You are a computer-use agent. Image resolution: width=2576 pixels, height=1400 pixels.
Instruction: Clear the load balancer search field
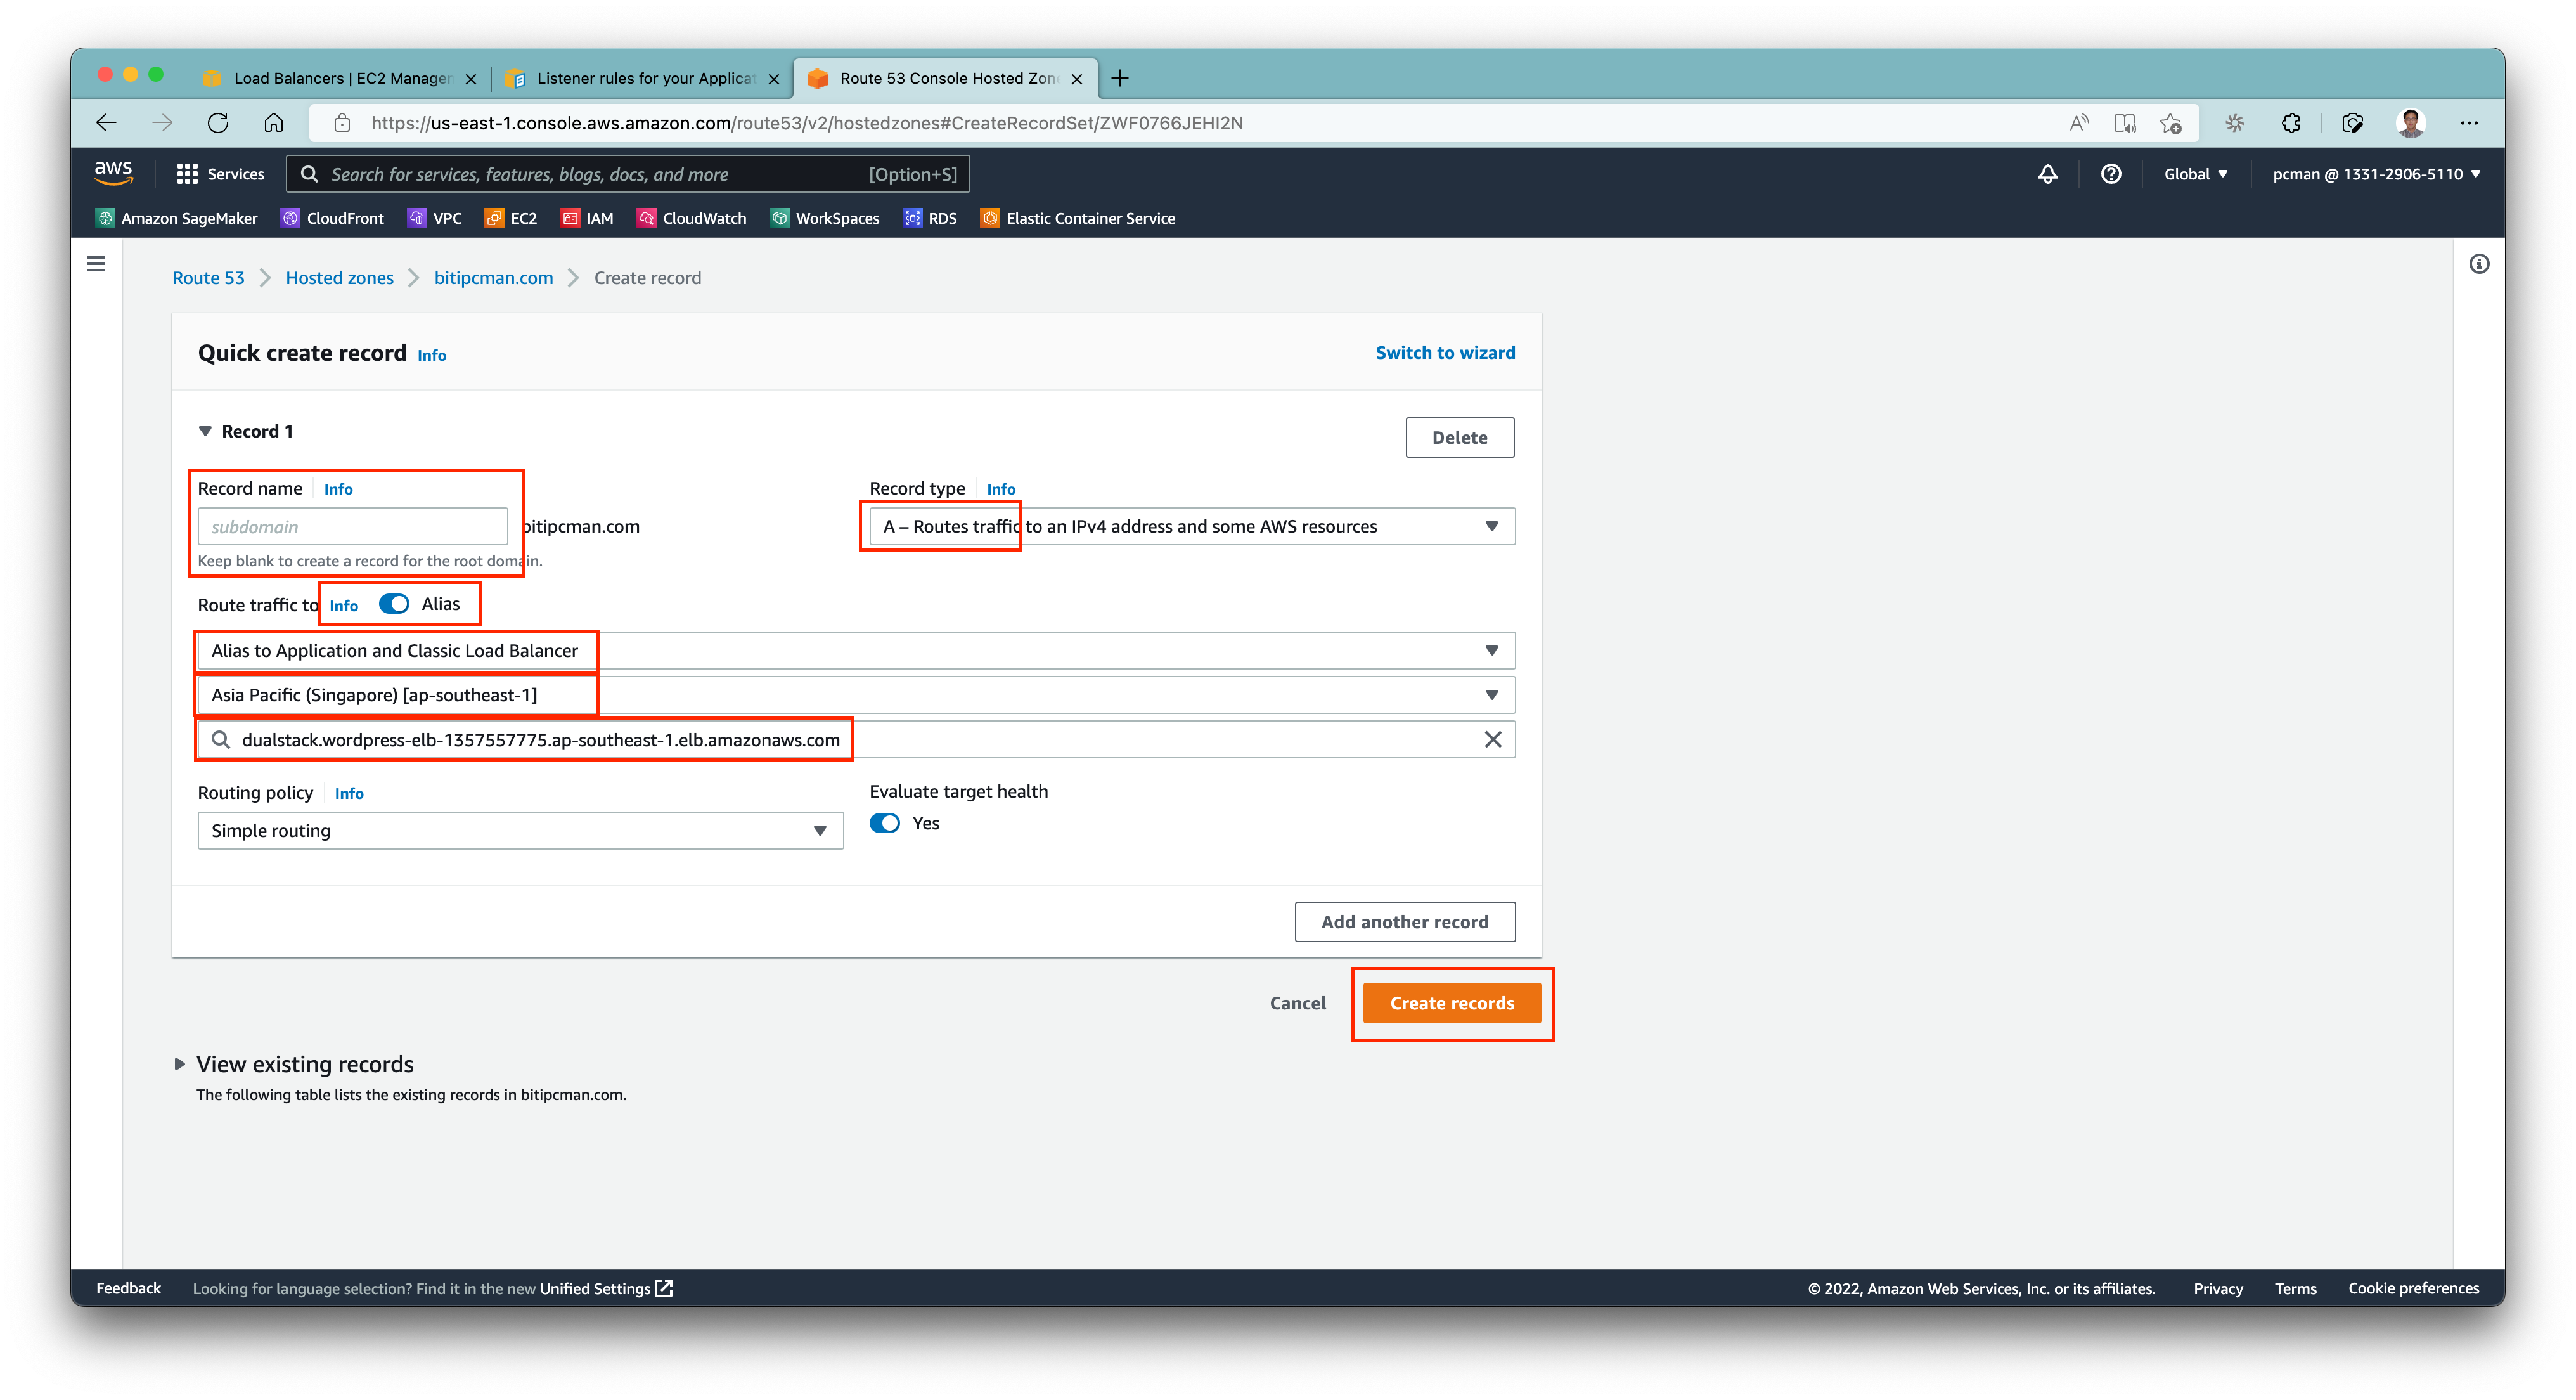(1492, 740)
